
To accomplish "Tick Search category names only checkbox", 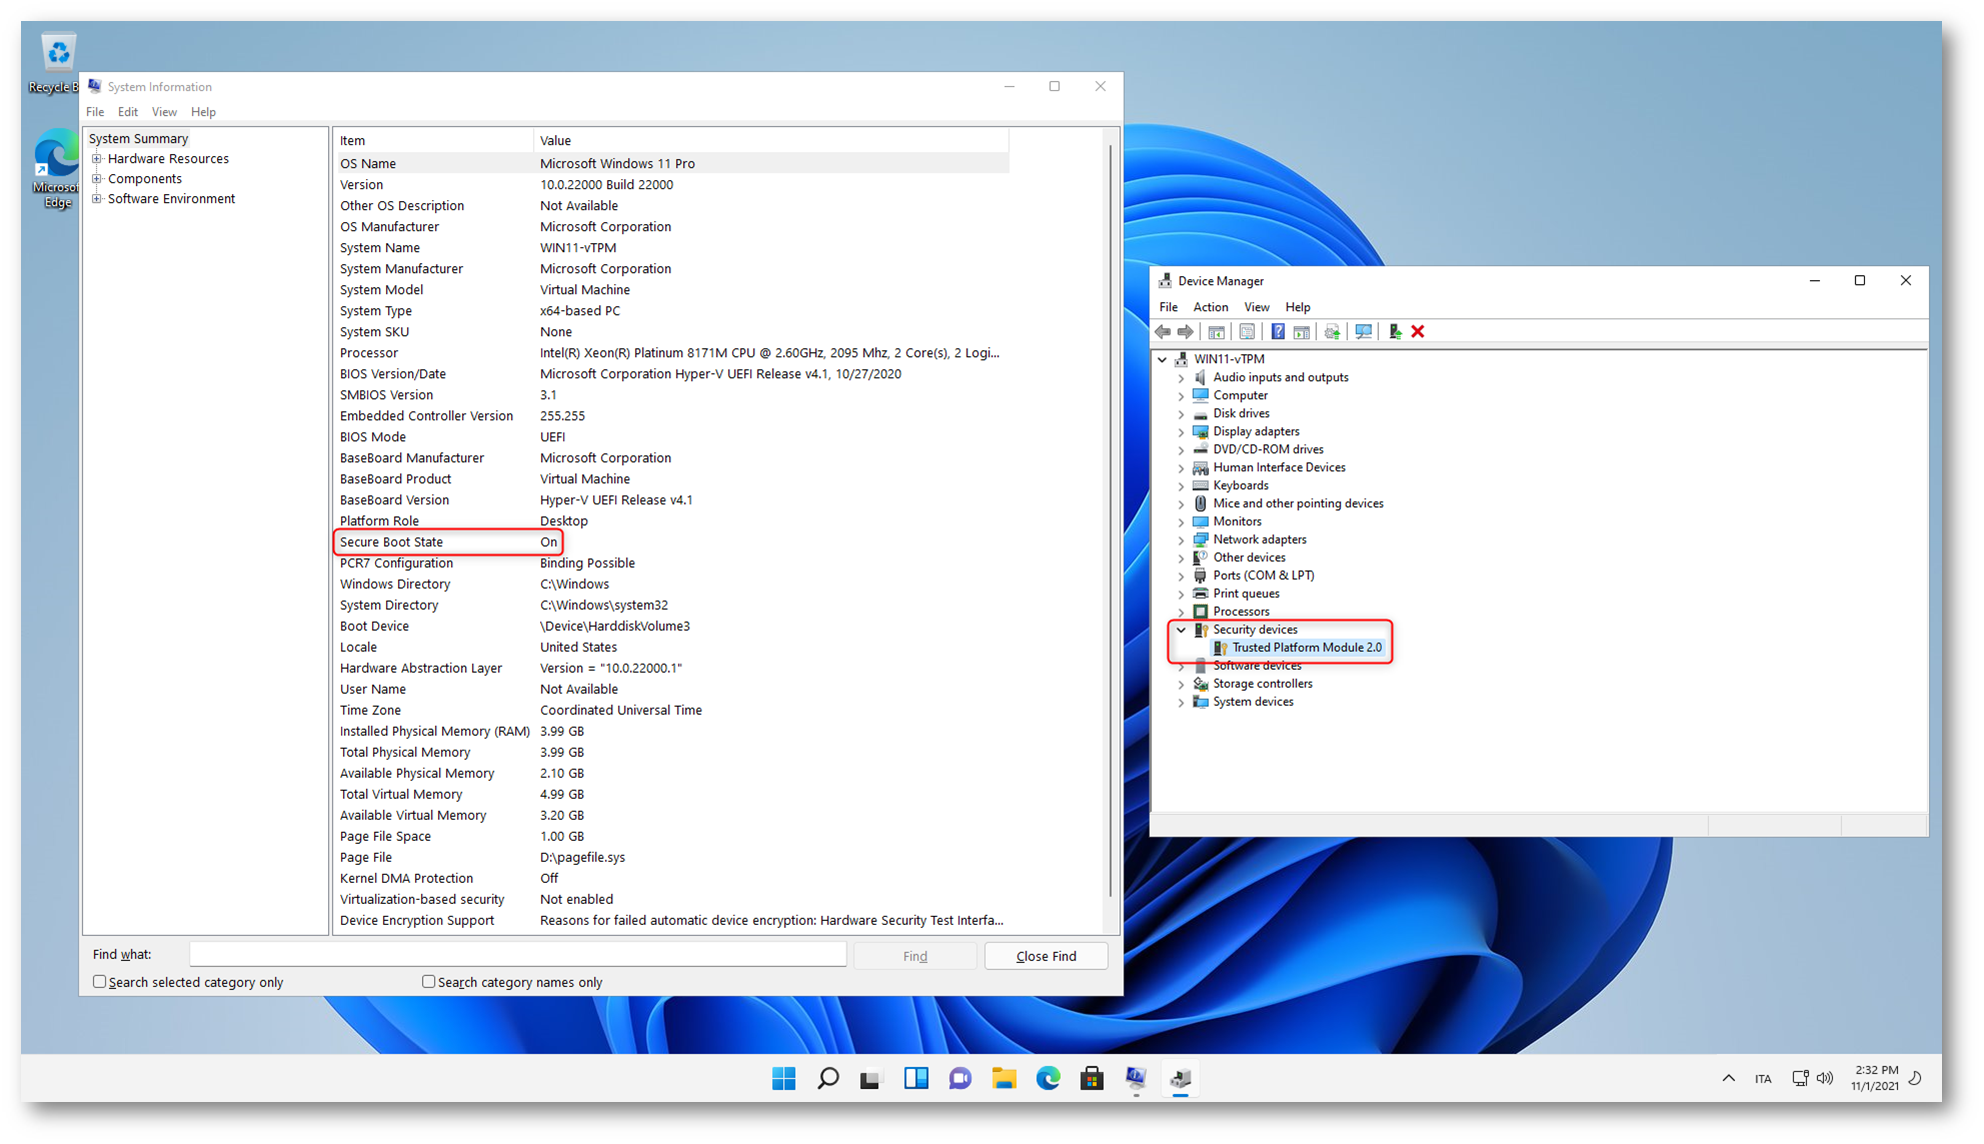I will pyautogui.click(x=429, y=982).
